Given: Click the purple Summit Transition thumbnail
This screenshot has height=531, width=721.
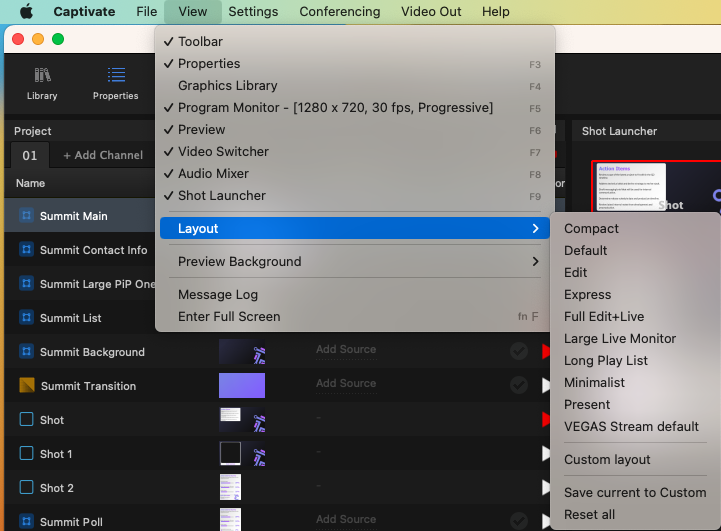Looking at the screenshot, I should point(242,385).
